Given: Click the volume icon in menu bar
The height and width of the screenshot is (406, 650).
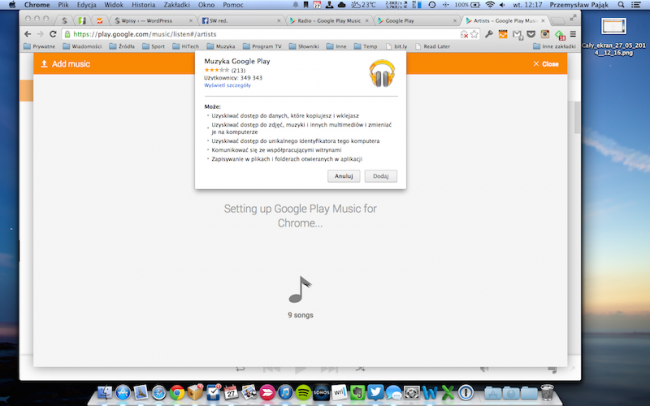Looking at the screenshot, I should point(502,5).
